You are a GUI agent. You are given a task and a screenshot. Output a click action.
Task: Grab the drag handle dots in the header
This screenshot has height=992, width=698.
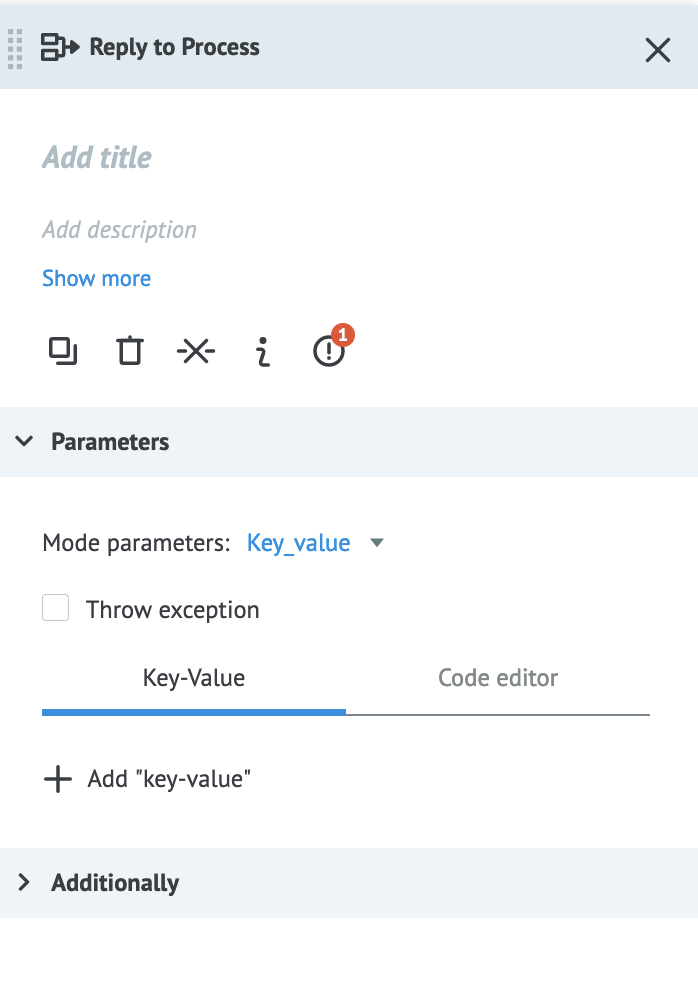(15, 50)
